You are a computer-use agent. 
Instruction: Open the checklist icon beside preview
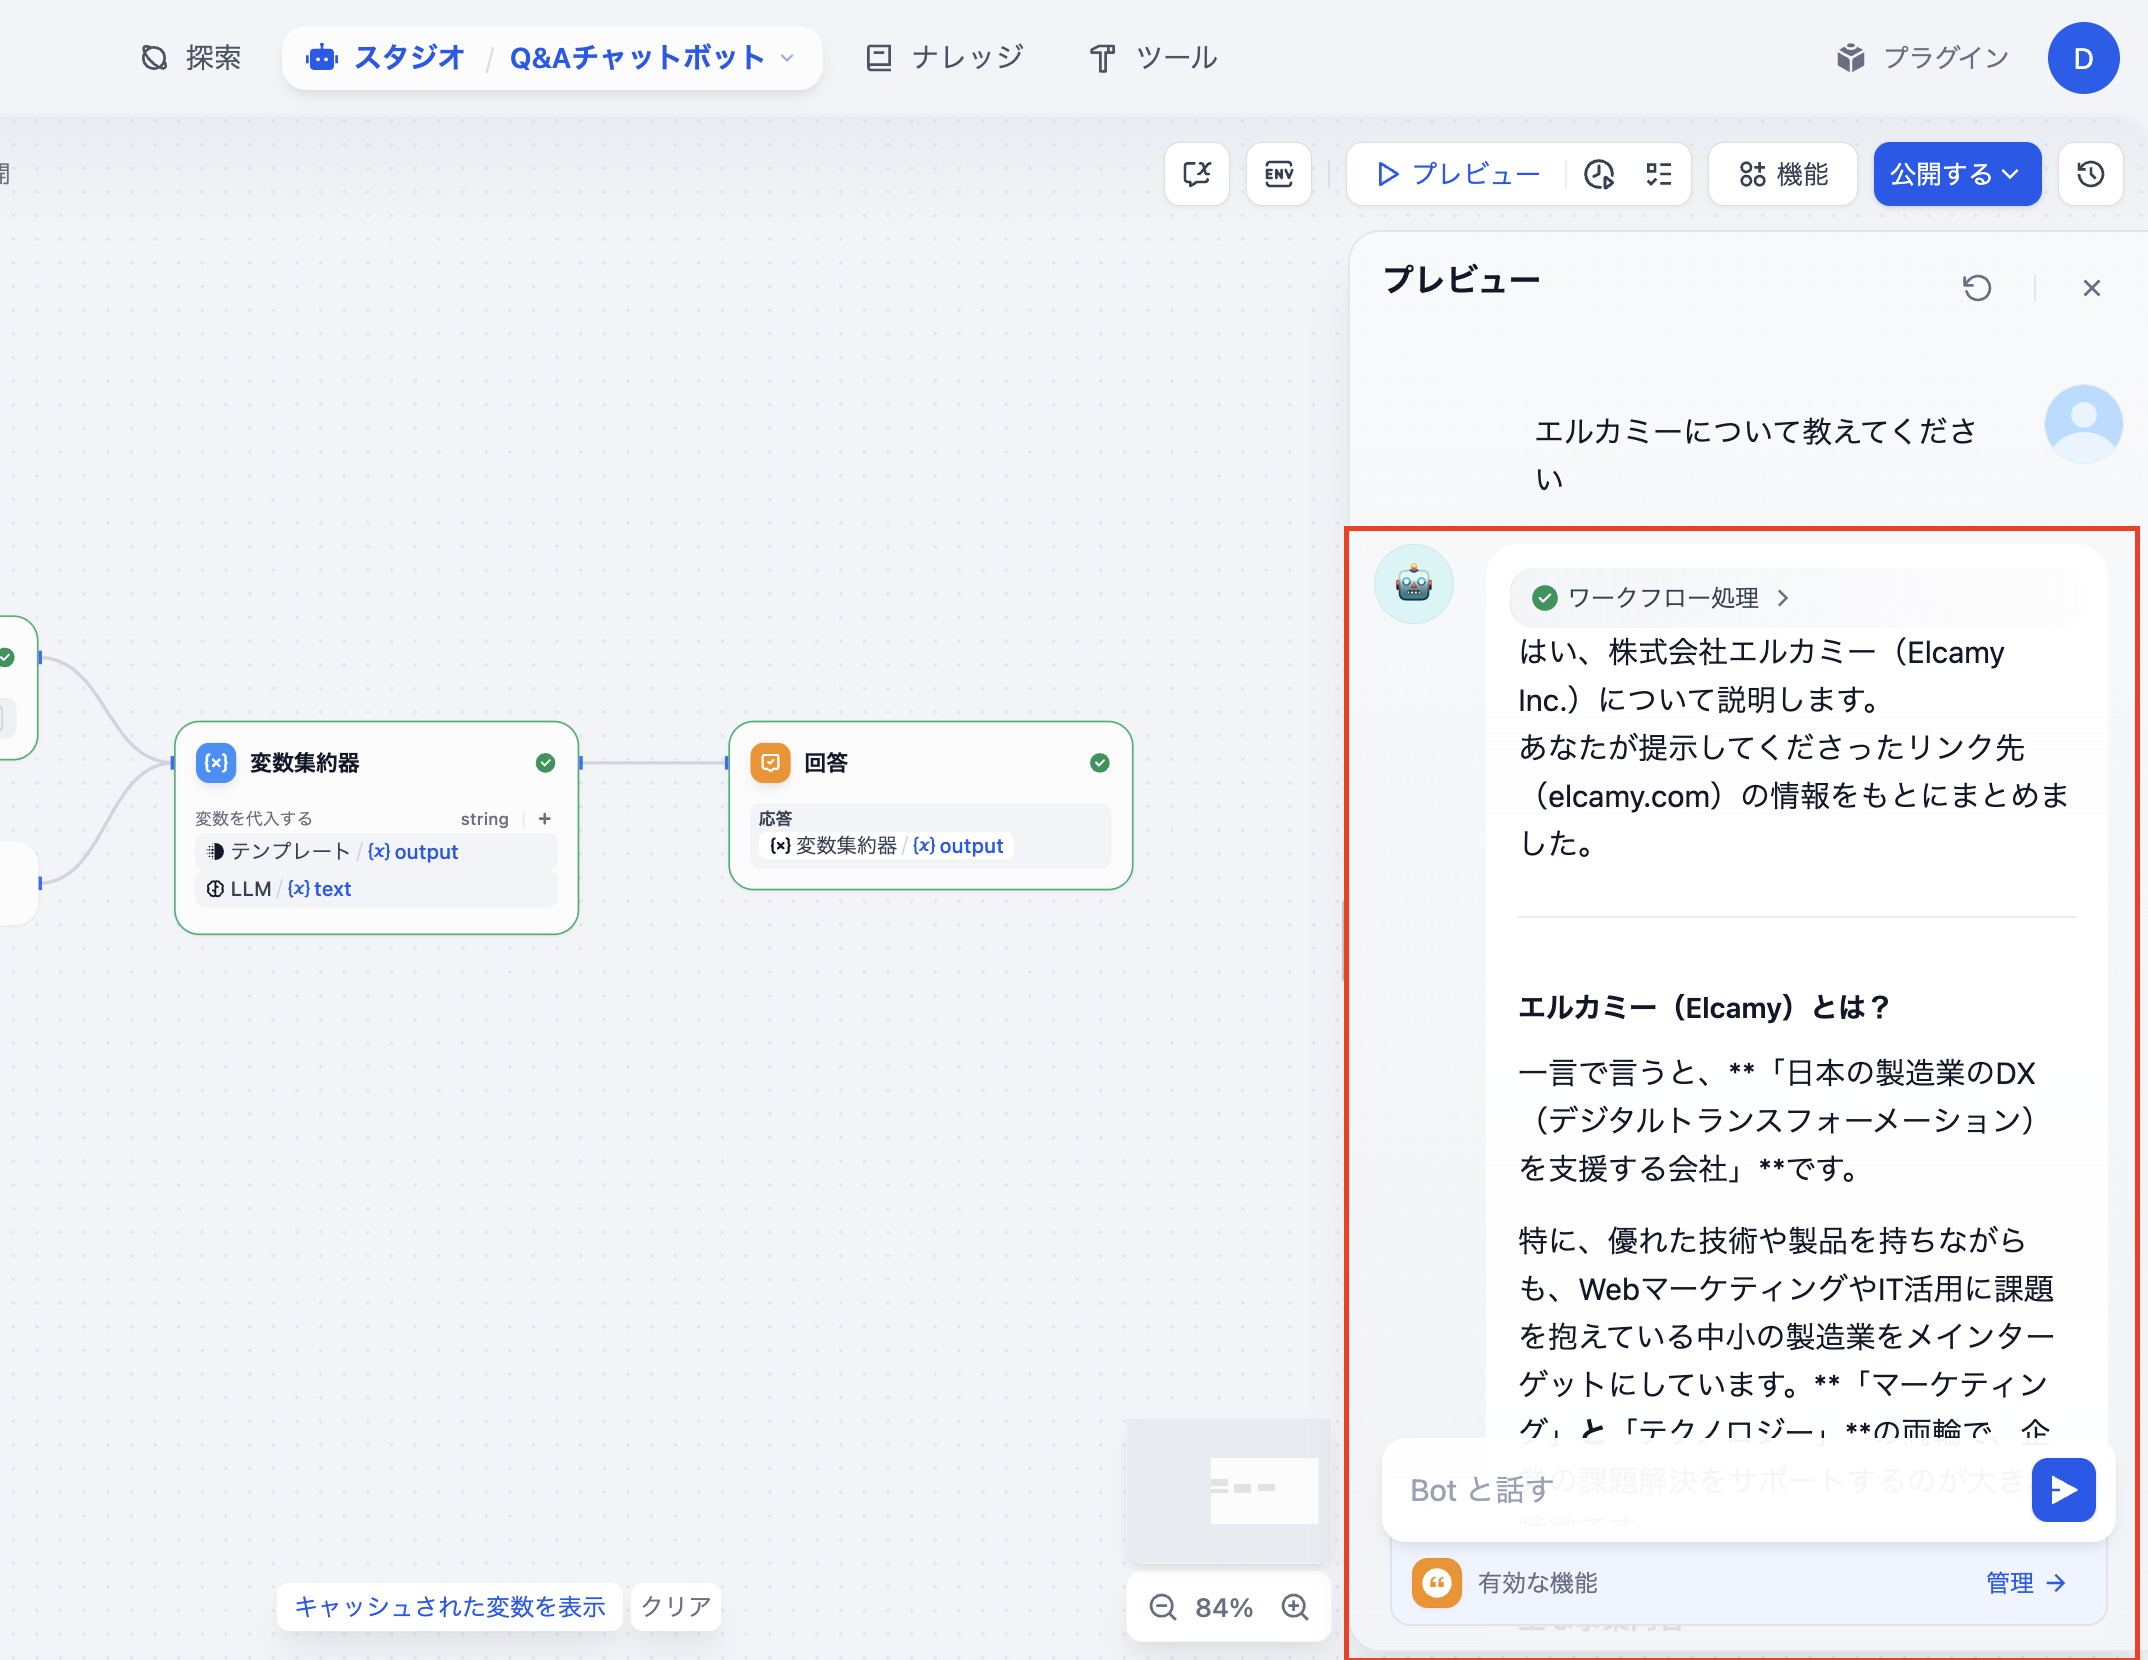[1658, 174]
